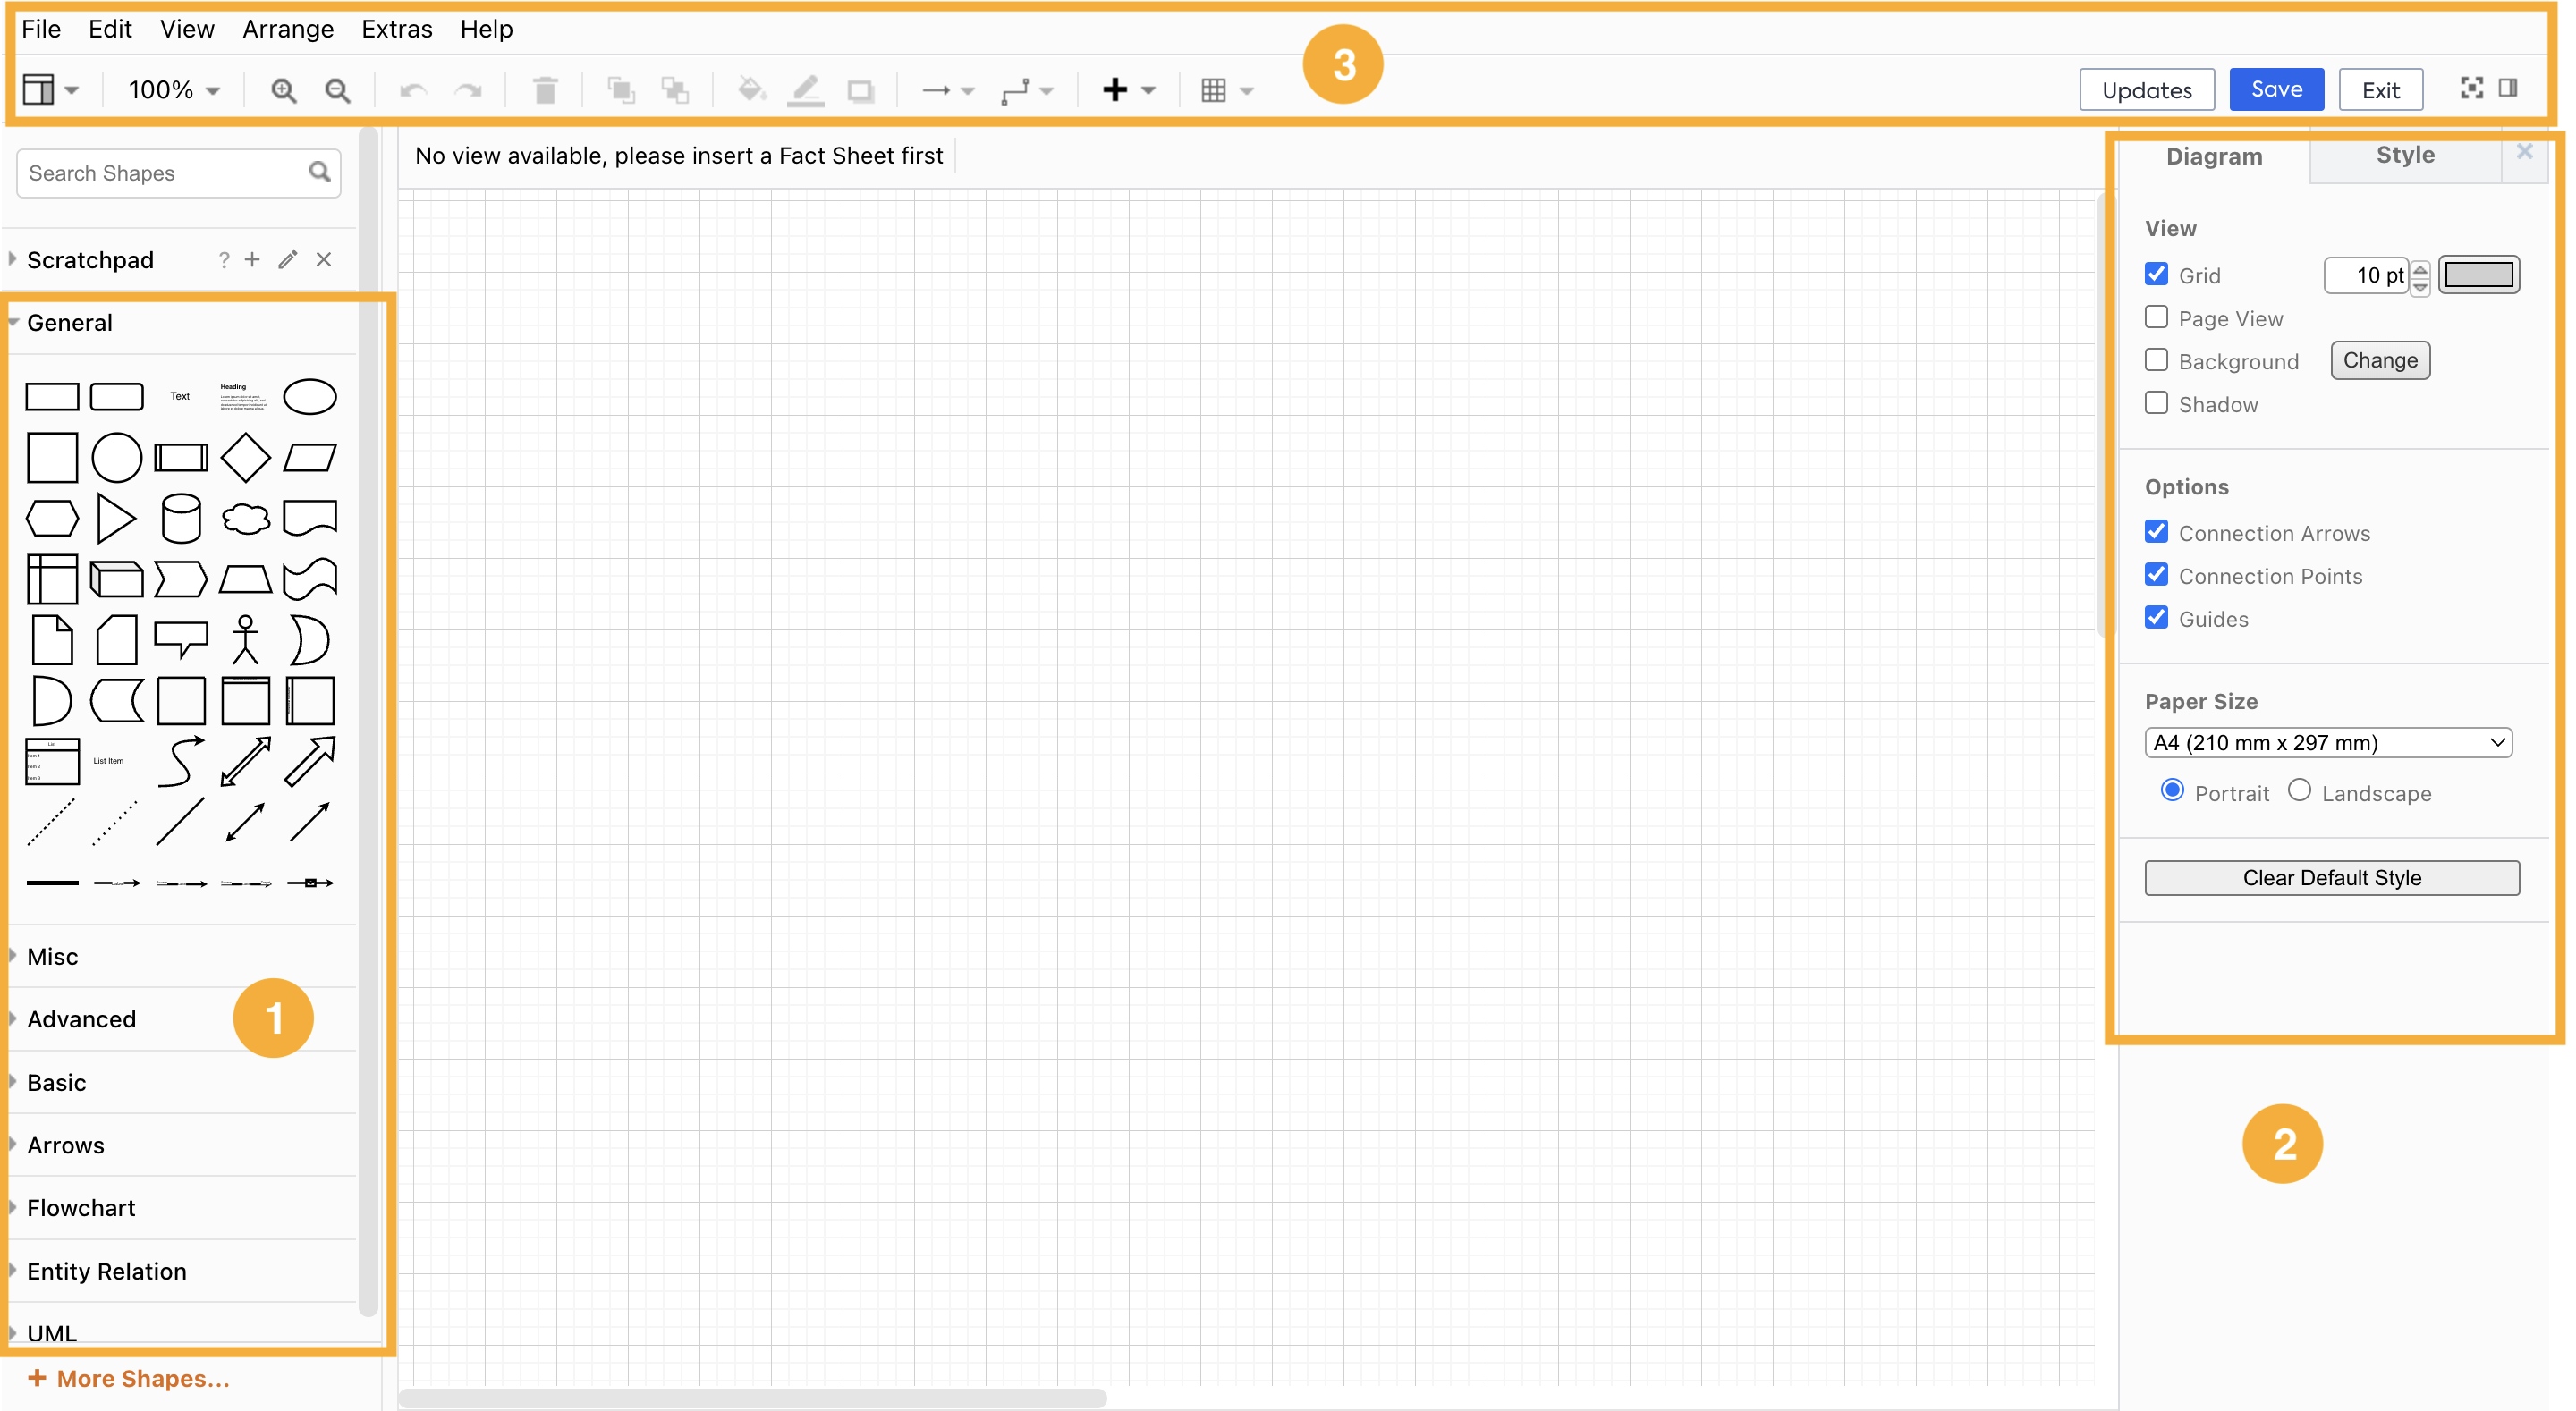
Task: Expand the Flowchart shapes section
Action: point(81,1207)
